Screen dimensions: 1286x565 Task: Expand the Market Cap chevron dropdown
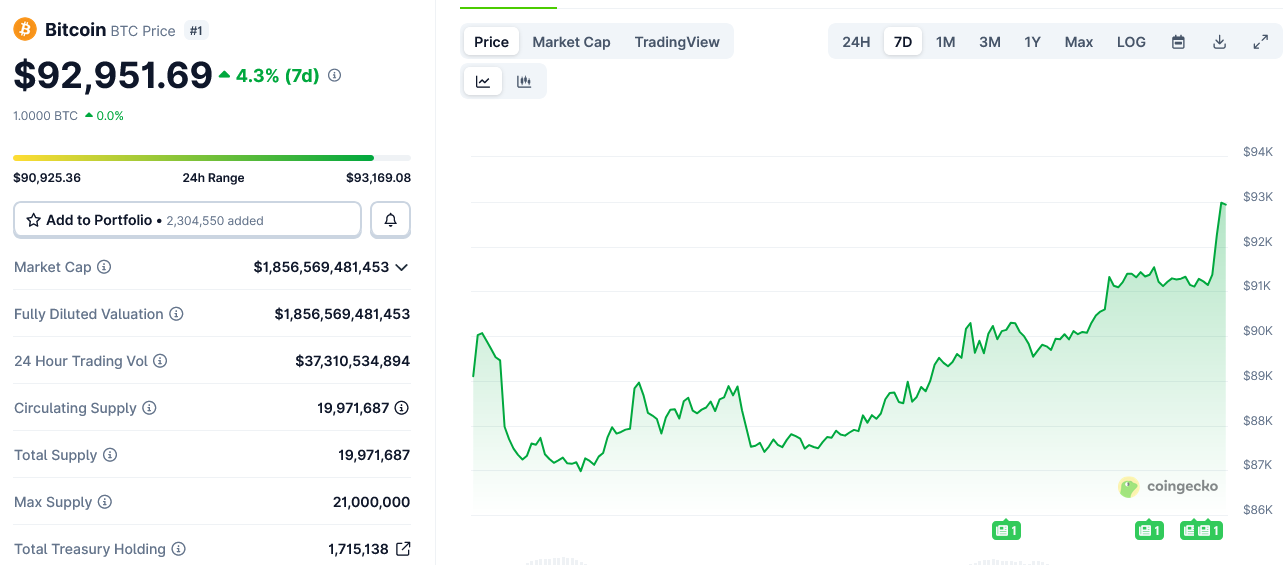click(402, 267)
